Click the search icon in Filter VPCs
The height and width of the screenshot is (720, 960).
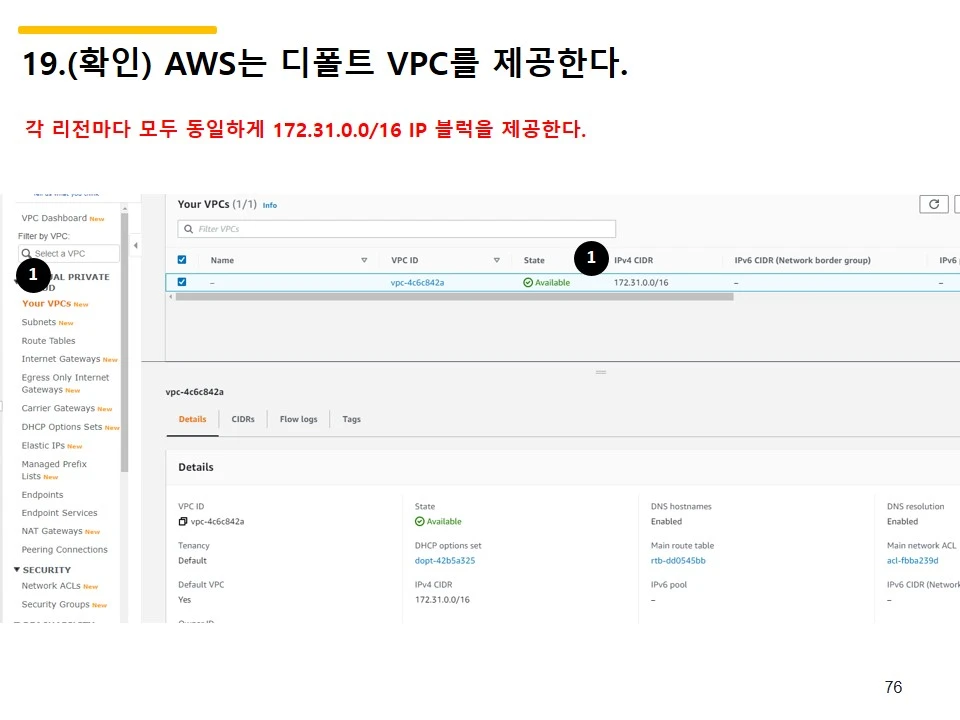pos(189,229)
